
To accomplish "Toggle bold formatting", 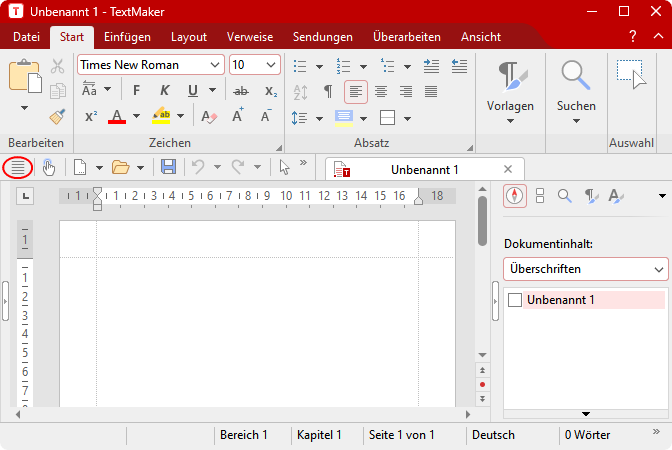I will [x=138, y=91].
